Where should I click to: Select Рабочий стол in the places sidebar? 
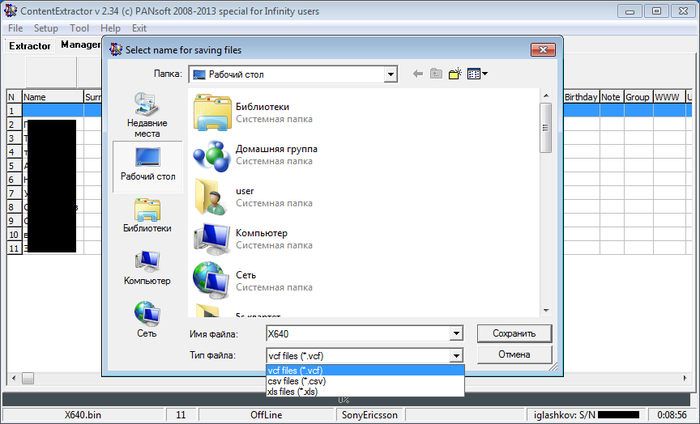point(147,162)
